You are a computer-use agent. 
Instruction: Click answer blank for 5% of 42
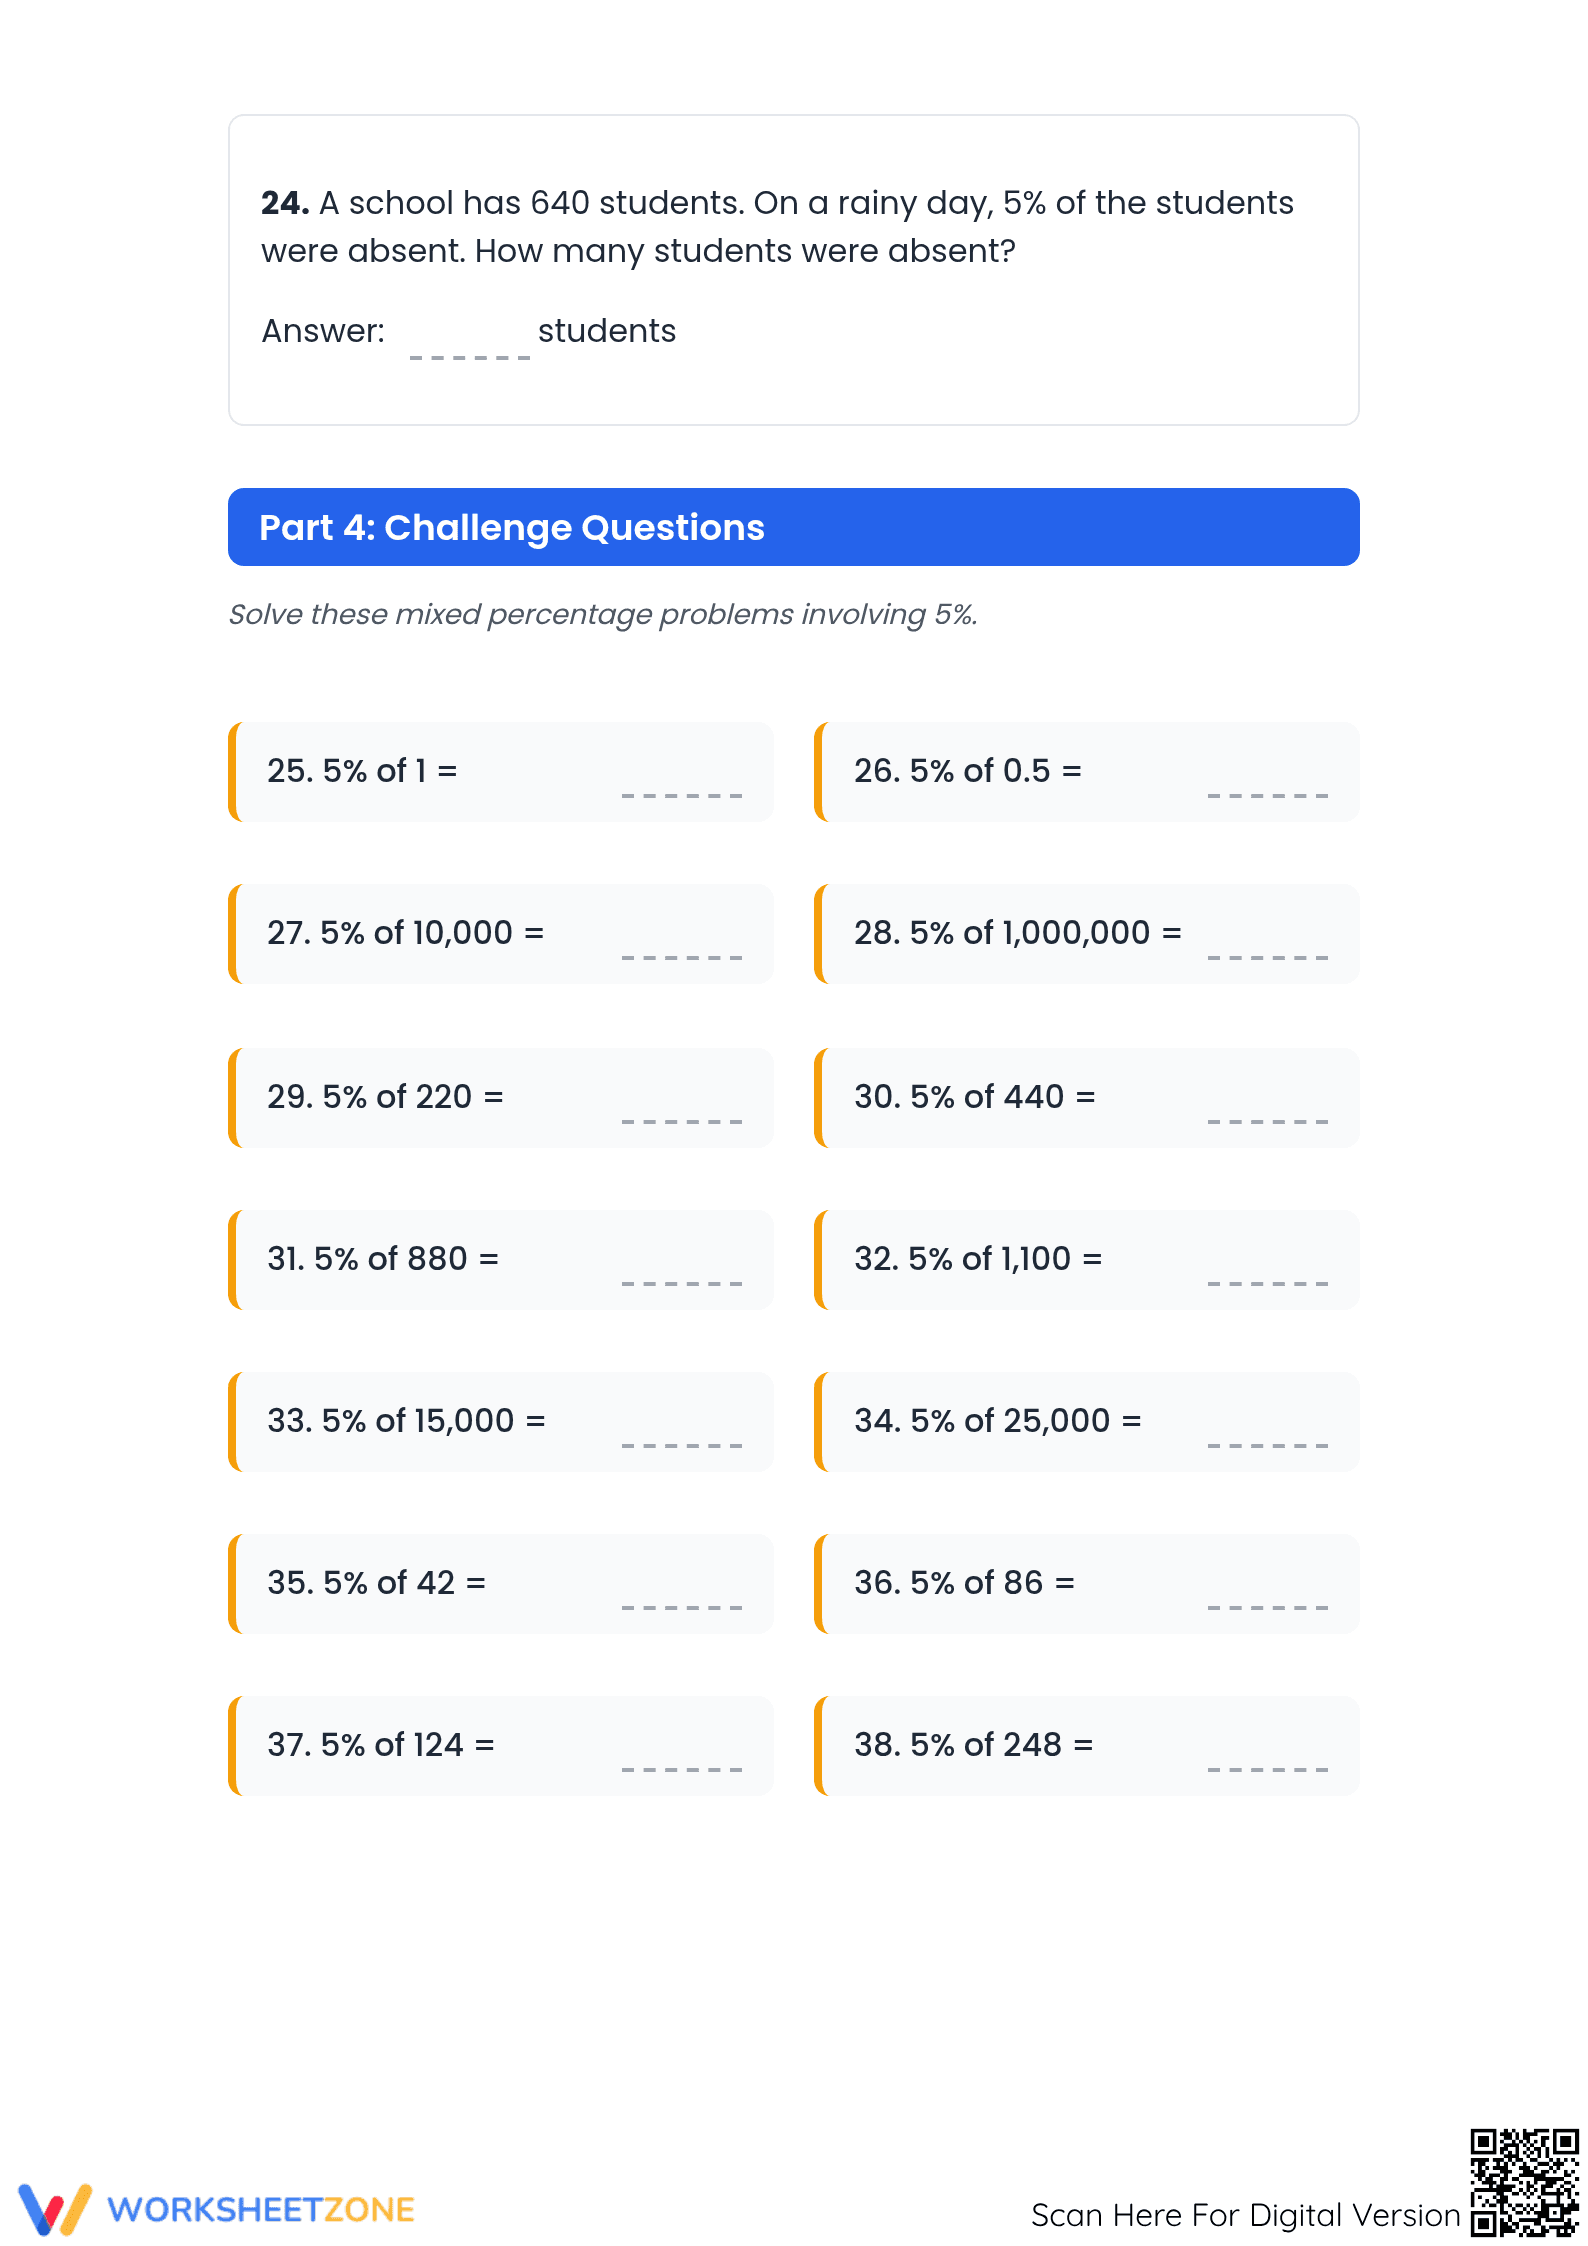pyautogui.click(x=682, y=1591)
